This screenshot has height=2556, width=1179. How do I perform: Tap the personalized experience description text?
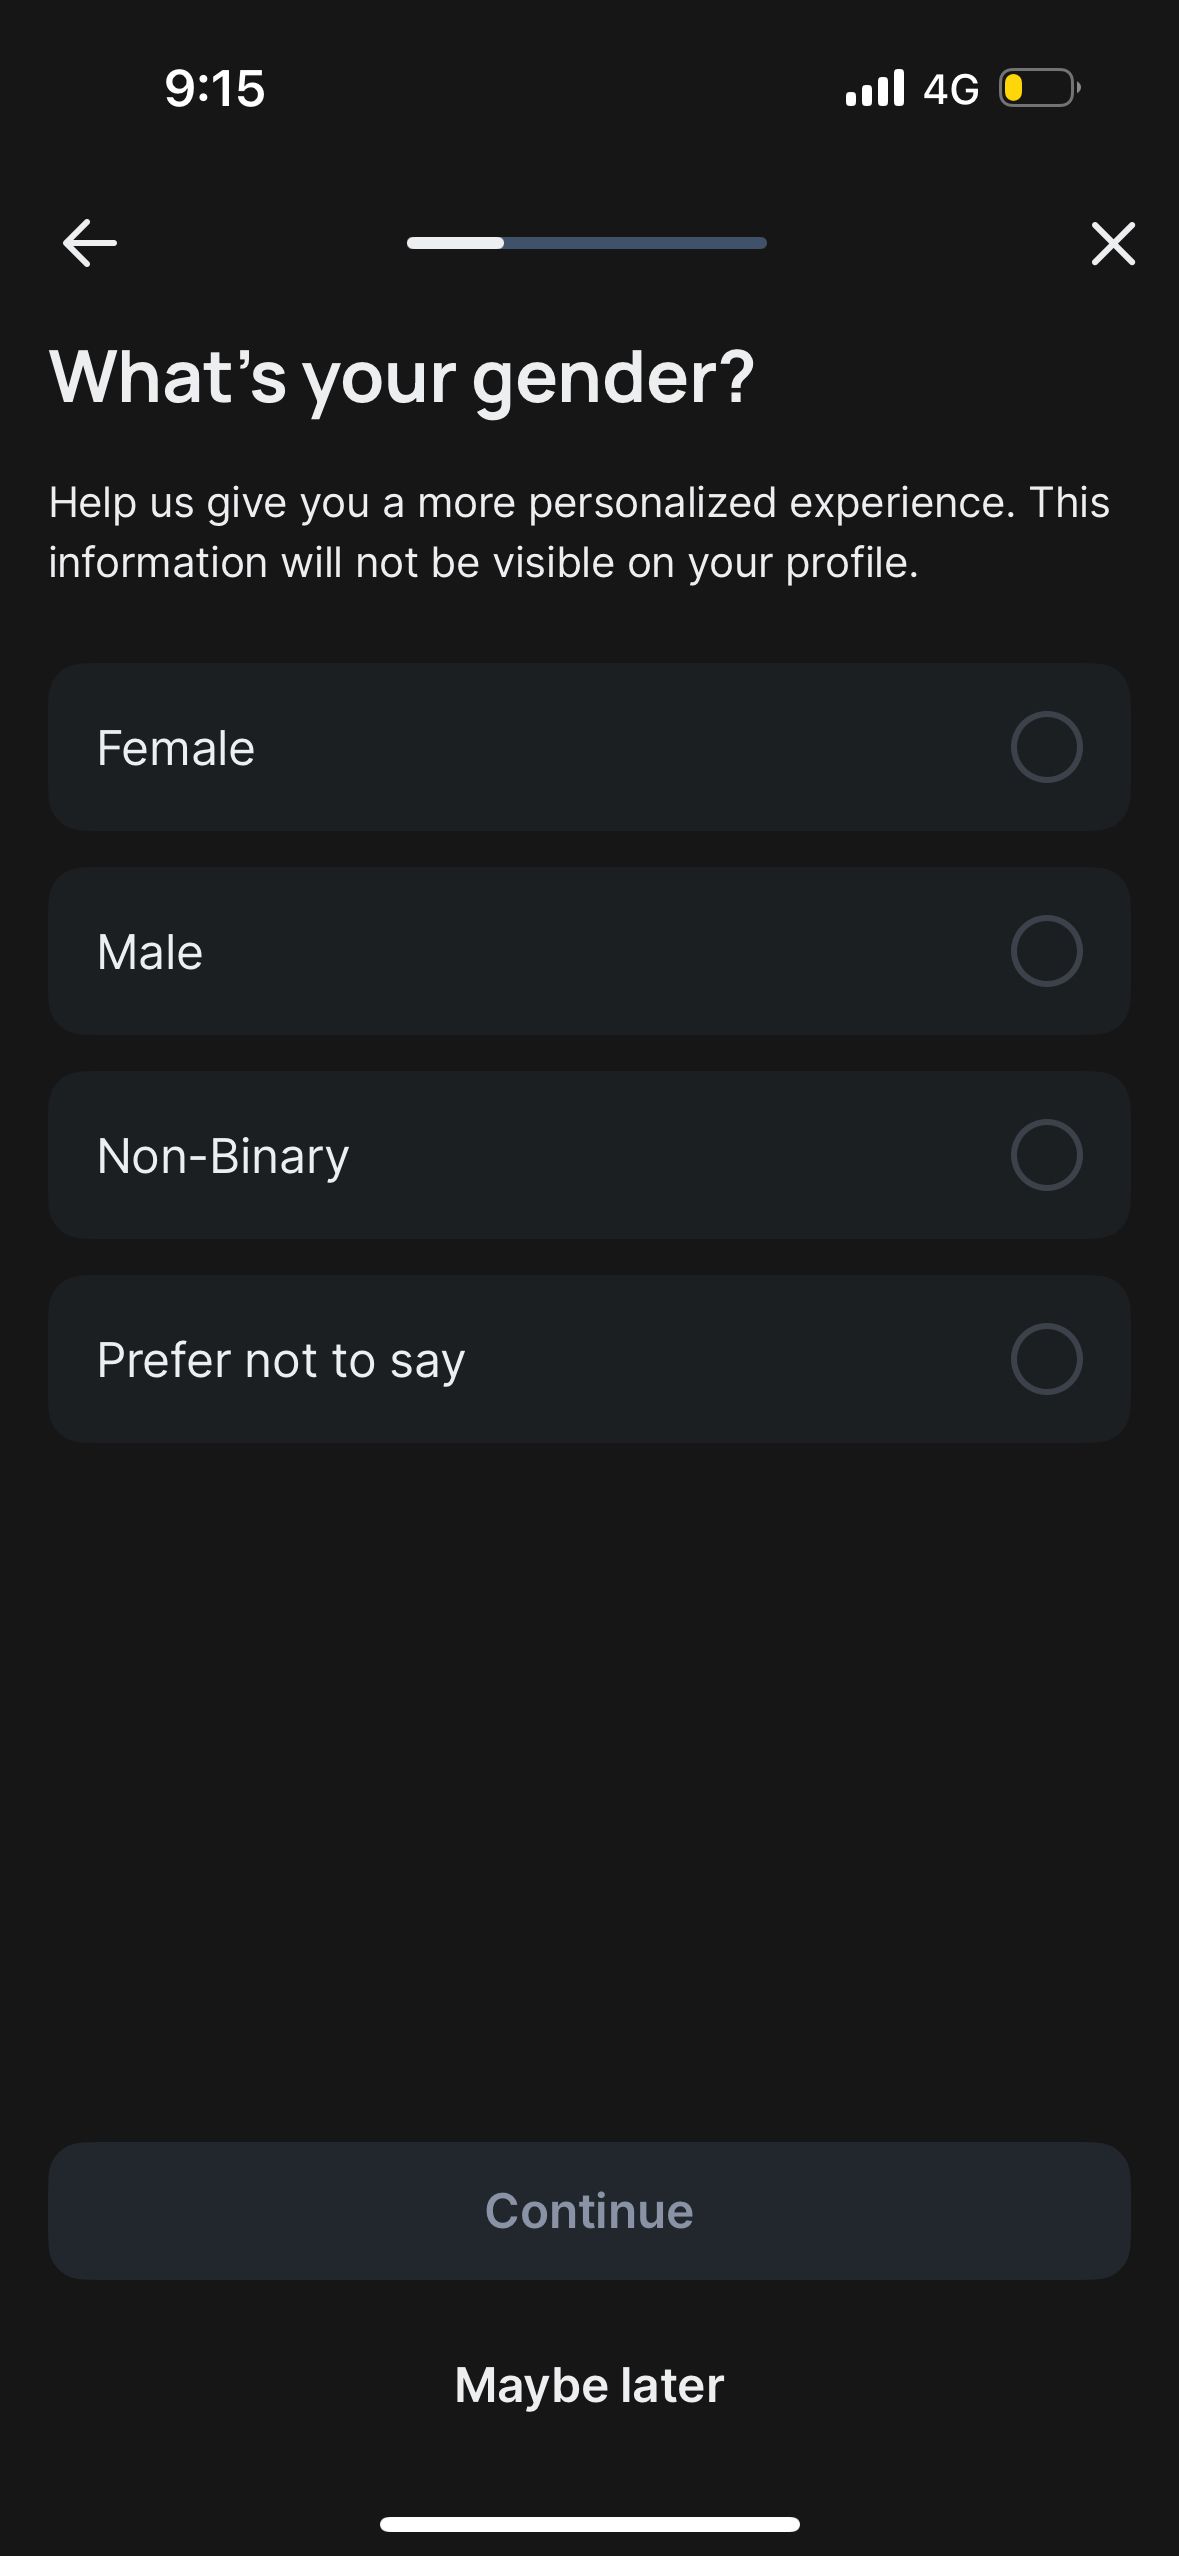(579, 532)
